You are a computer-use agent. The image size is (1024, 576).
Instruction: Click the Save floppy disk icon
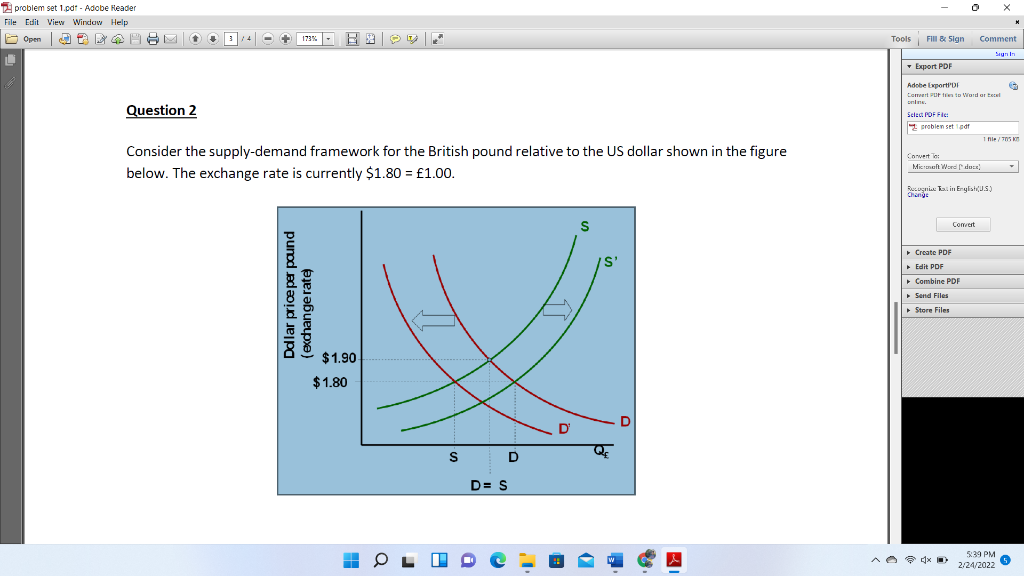coord(135,39)
